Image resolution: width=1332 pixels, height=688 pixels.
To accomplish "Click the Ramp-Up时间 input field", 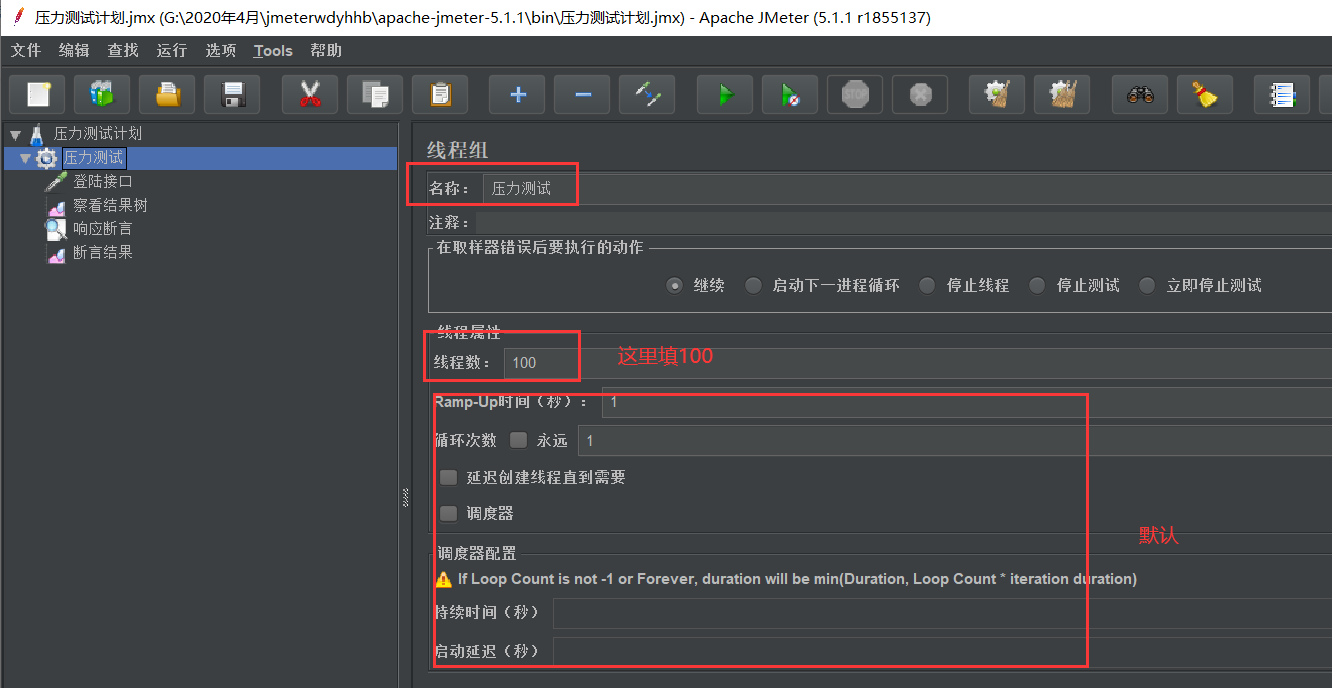I will coord(967,402).
